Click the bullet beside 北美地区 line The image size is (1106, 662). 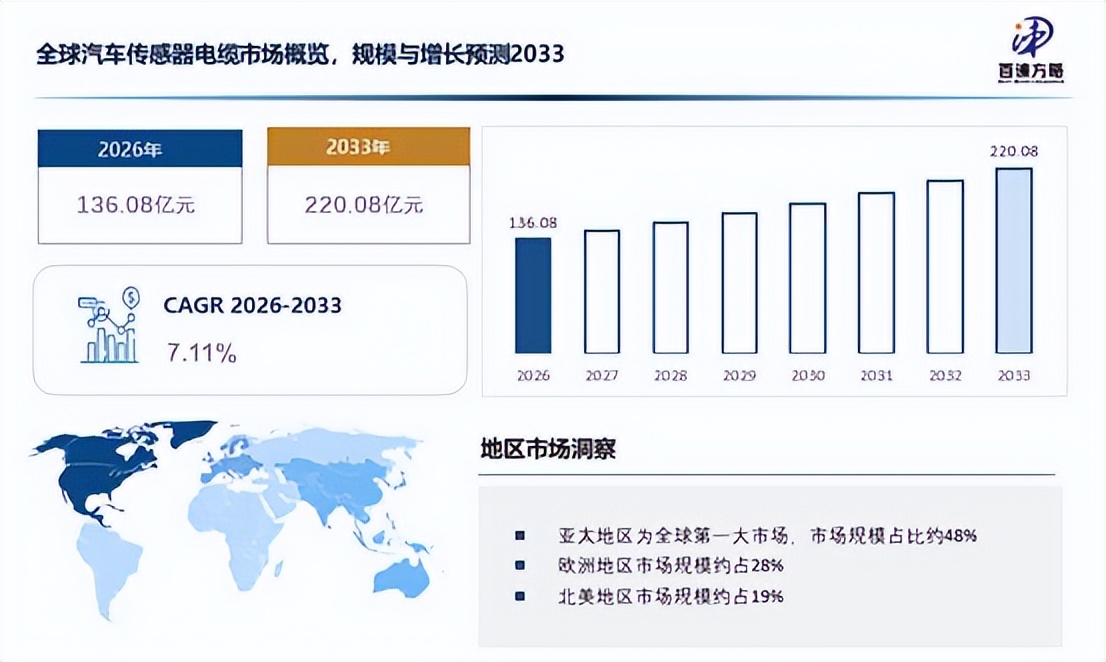(520, 596)
